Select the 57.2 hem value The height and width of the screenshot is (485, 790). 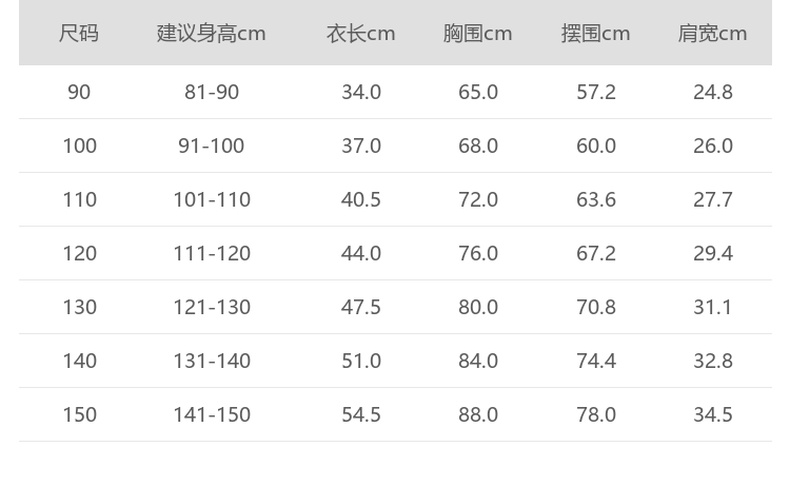596,92
